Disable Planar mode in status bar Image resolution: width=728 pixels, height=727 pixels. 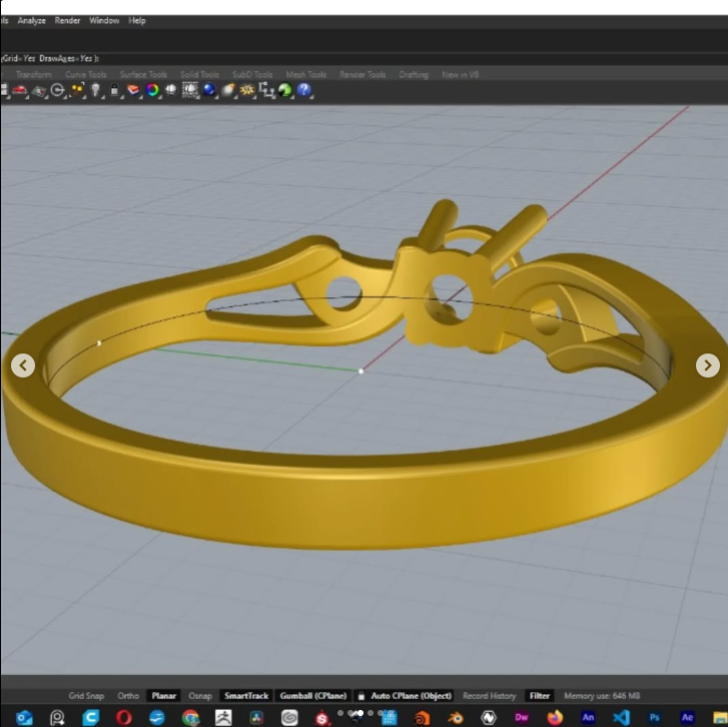163,696
